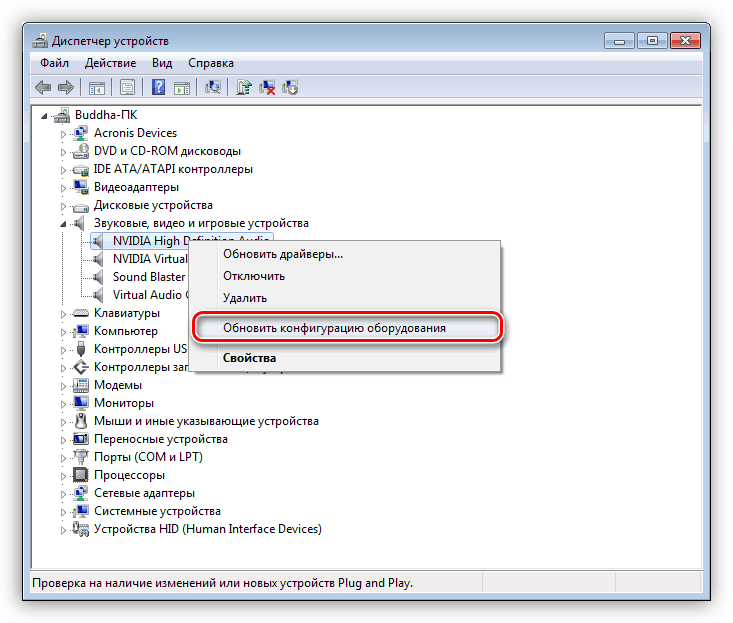733x623 pixels.
Task: Click the Forward arrow toolbar icon
Action: pos(65,87)
